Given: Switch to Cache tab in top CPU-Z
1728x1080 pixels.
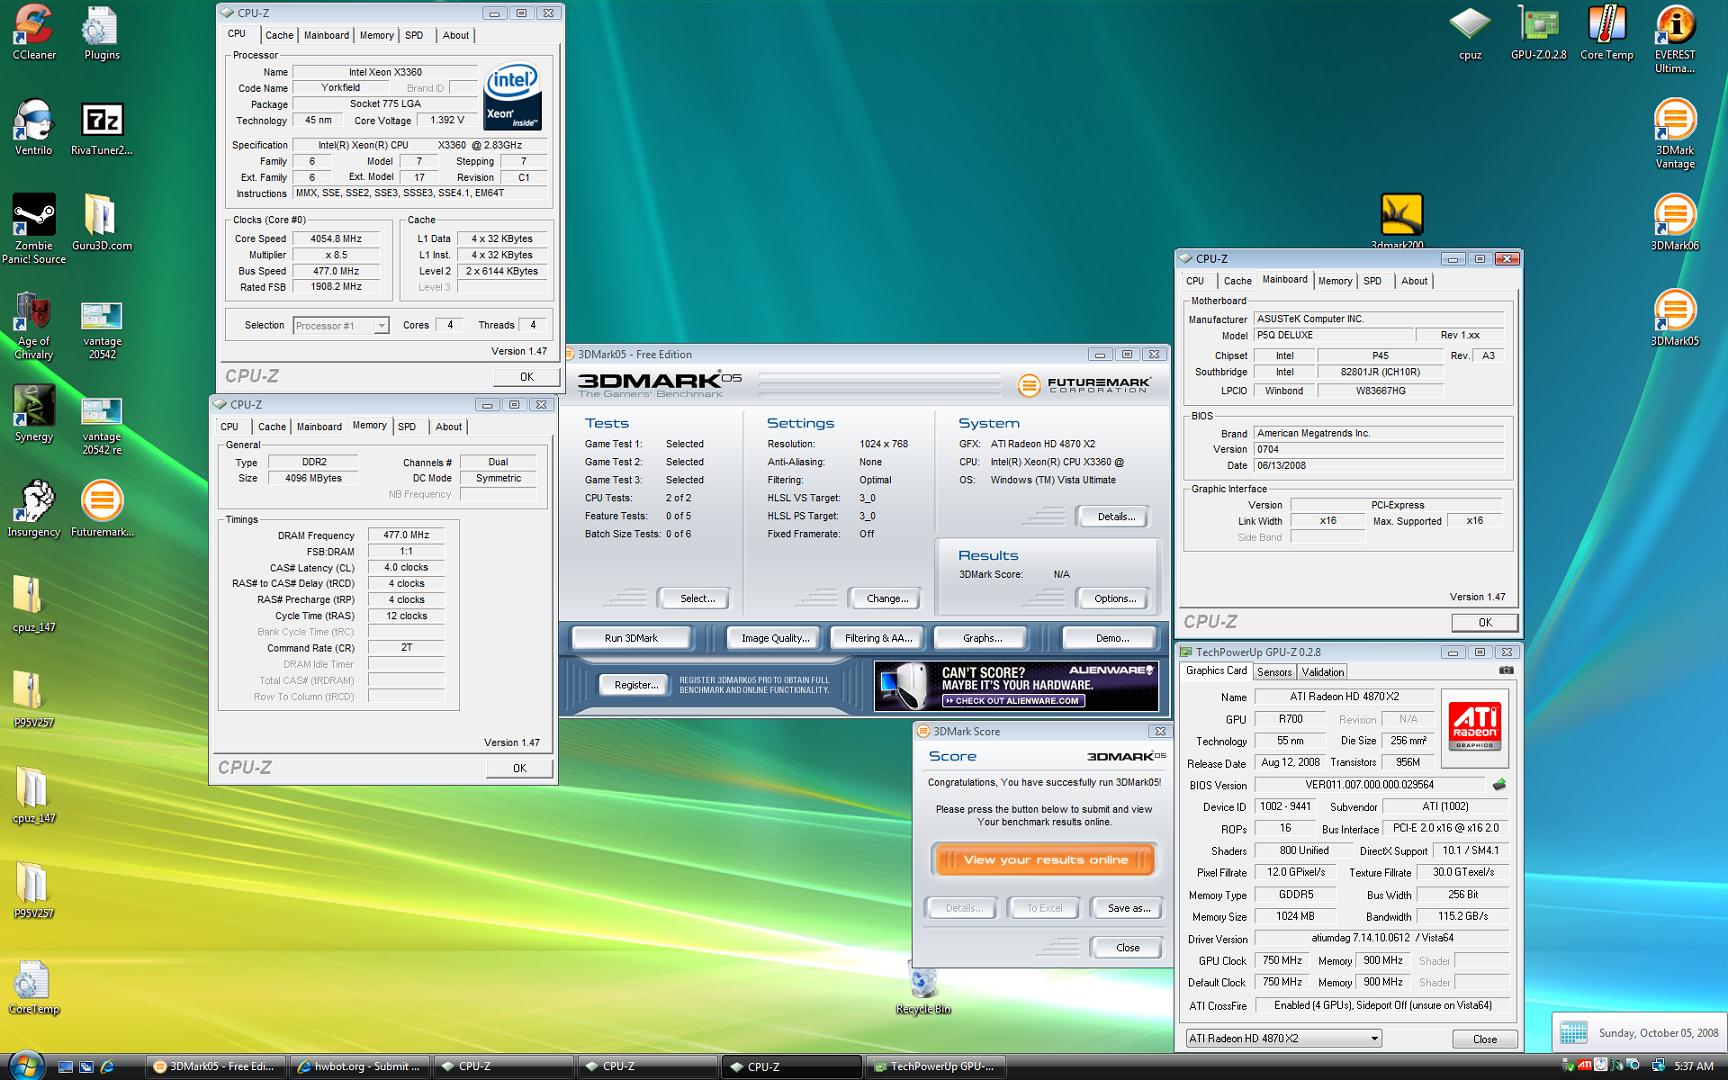Looking at the screenshot, I should [279, 35].
